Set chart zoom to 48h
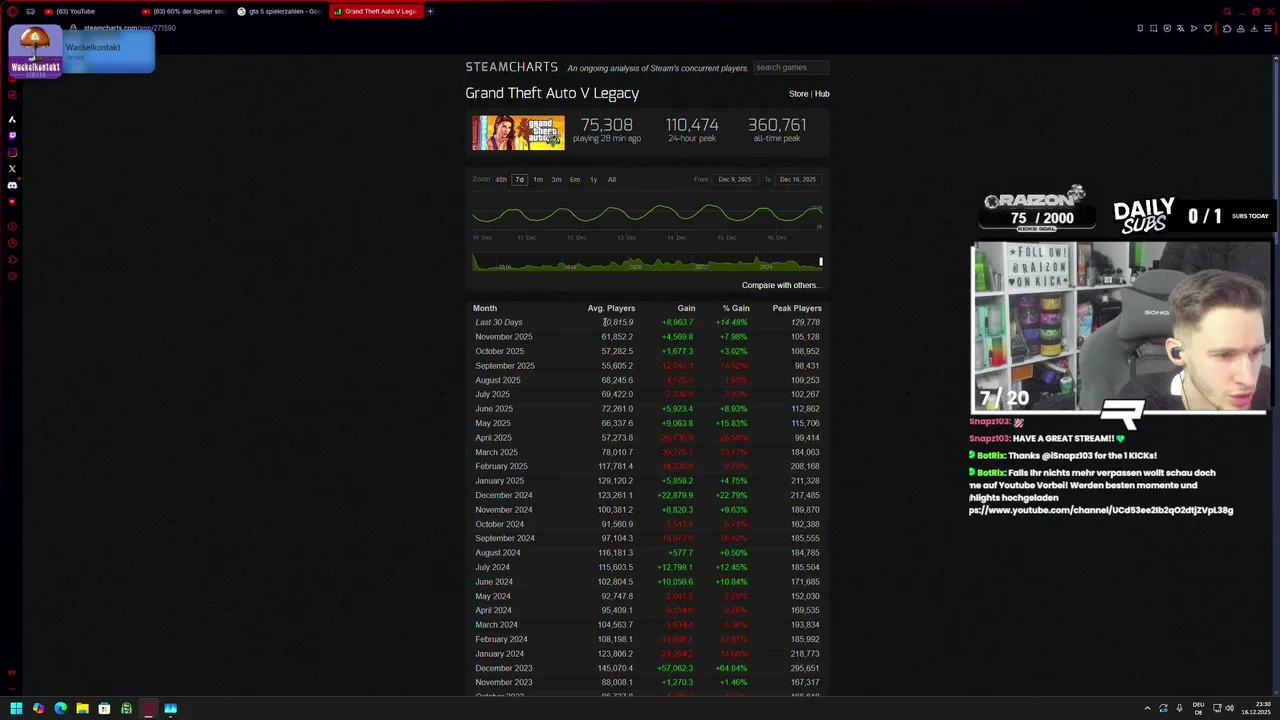 (501, 180)
